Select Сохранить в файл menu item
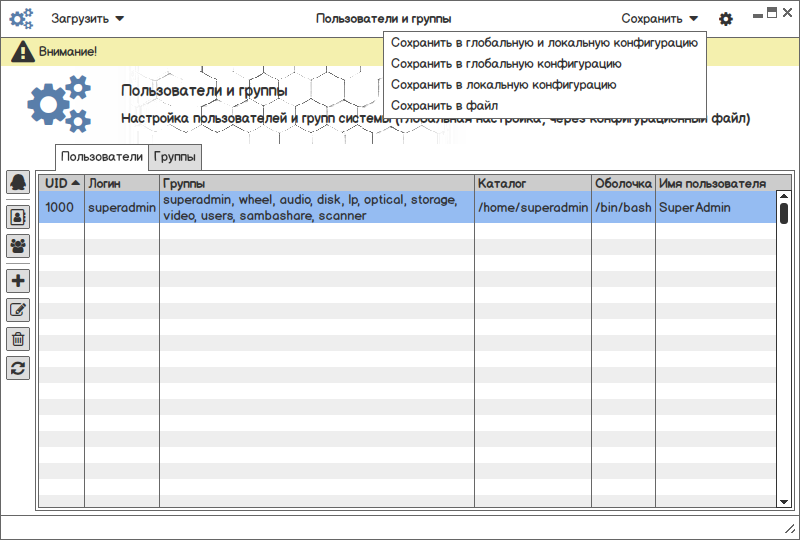 click(x=444, y=105)
